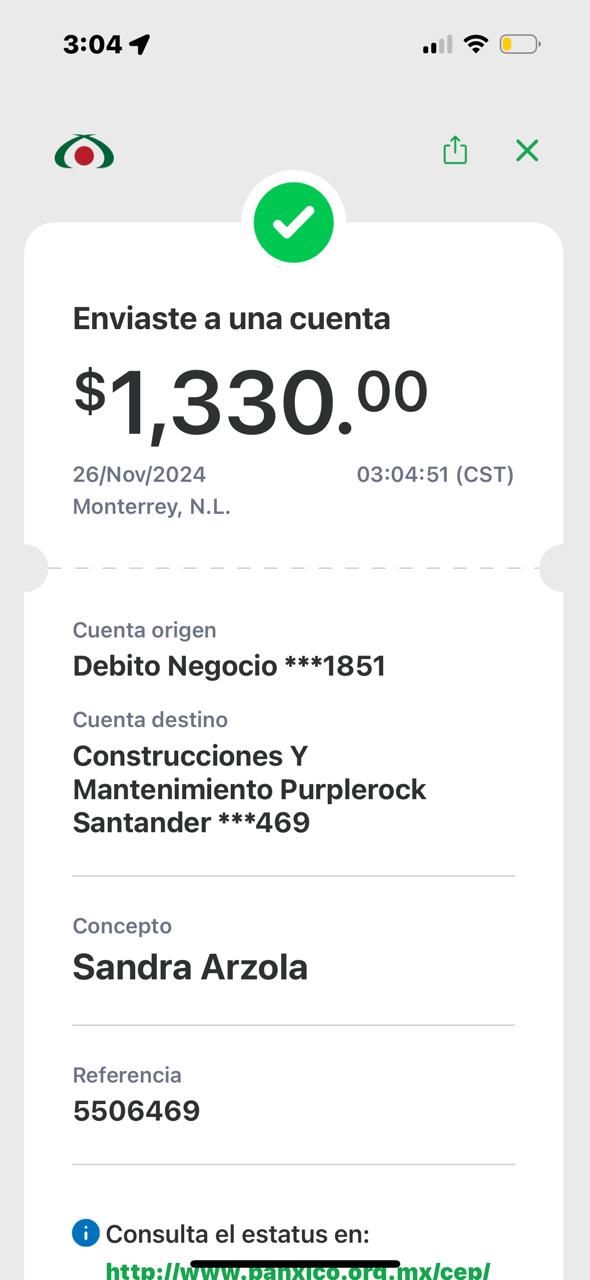Open the banxico.org.mx/cep link

click(x=298, y=1270)
